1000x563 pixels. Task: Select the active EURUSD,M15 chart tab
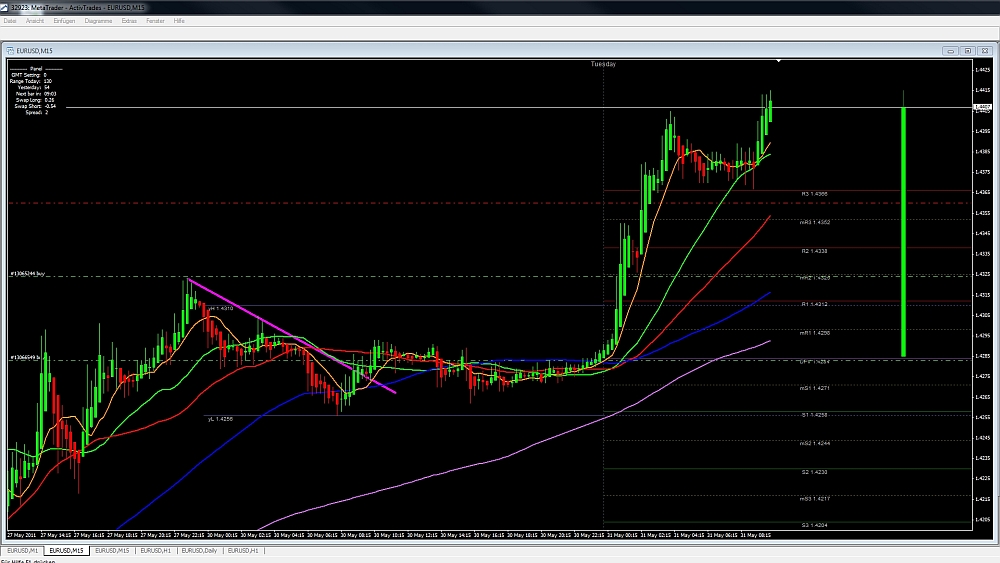coord(66,550)
